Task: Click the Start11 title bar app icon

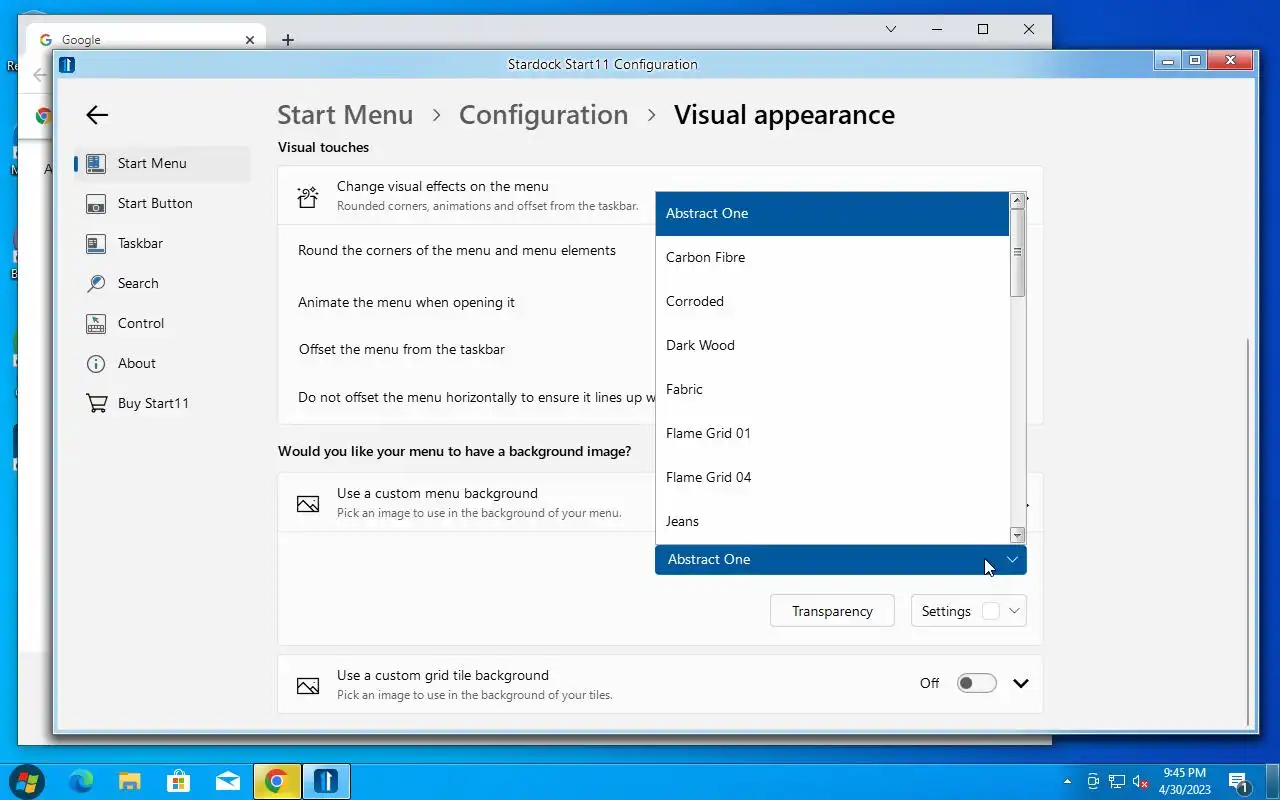Action: coord(67,64)
